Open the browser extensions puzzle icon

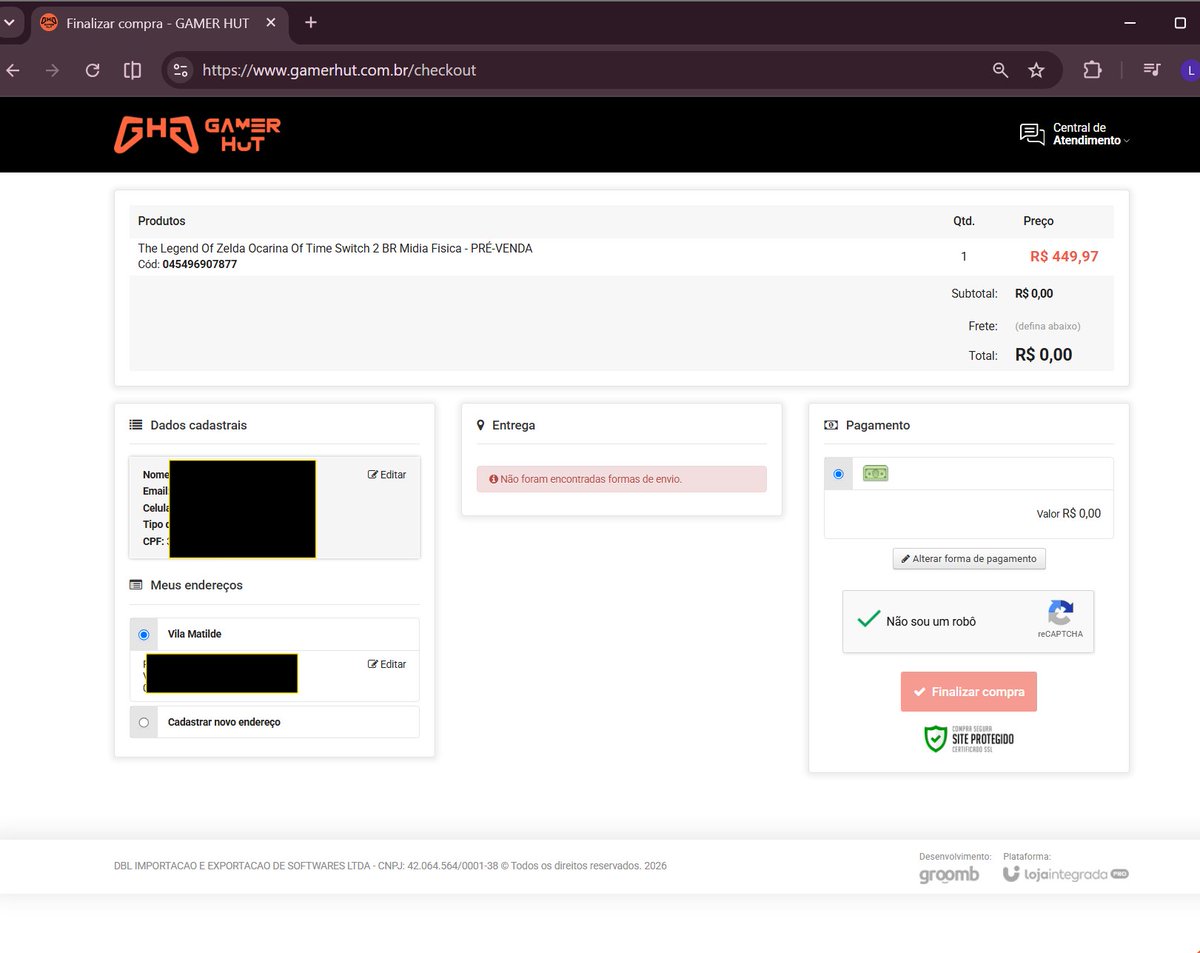pyautogui.click(x=1092, y=70)
